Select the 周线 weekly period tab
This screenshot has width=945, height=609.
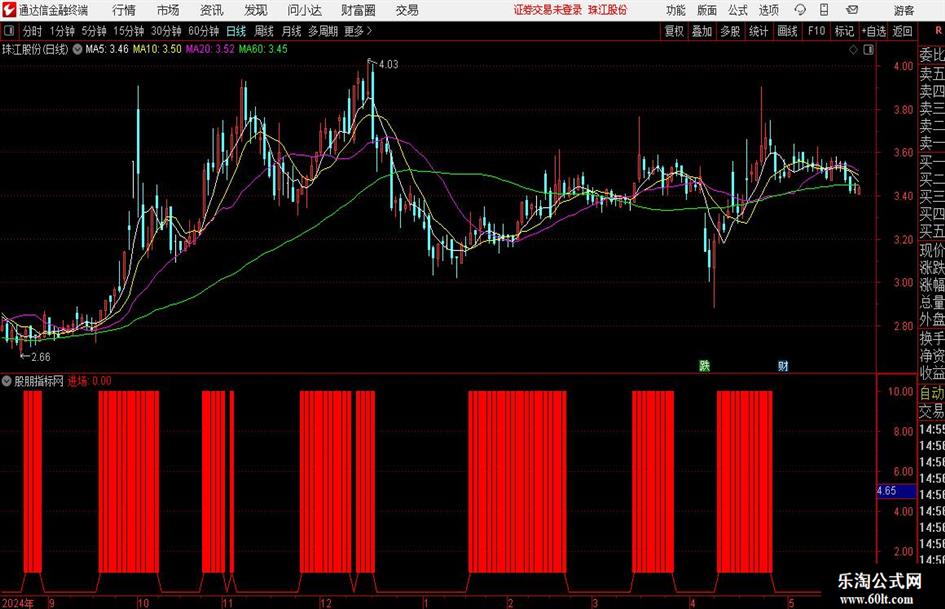pyautogui.click(x=264, y=31)
